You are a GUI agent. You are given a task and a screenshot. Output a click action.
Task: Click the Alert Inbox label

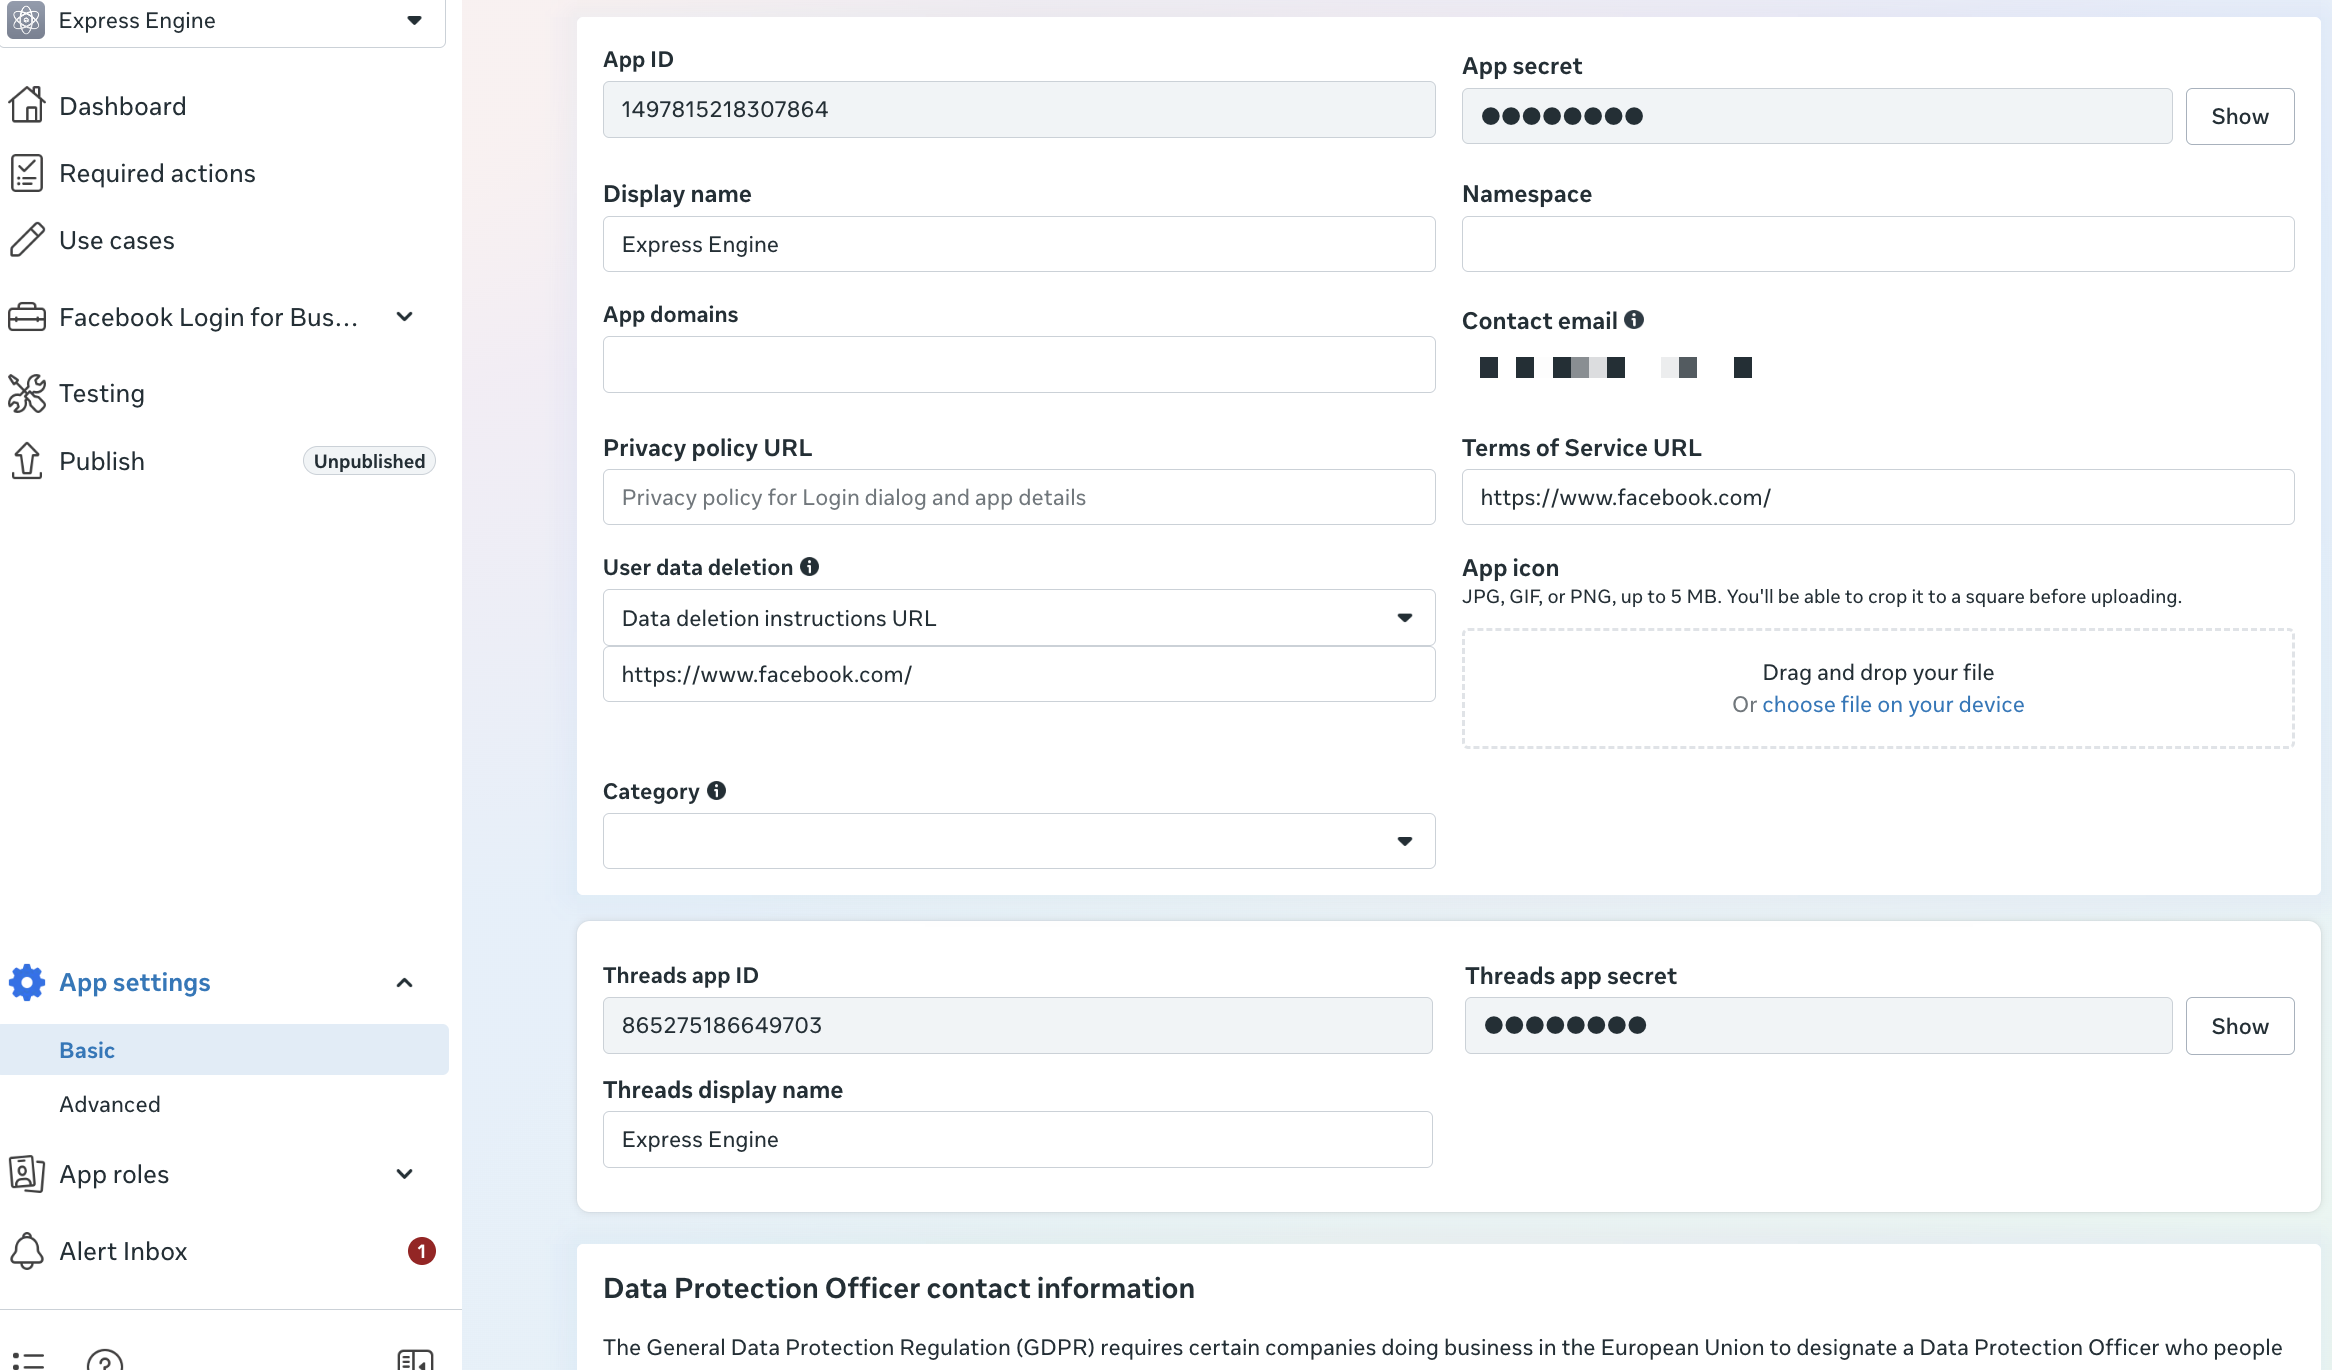tap(123, 1251)
